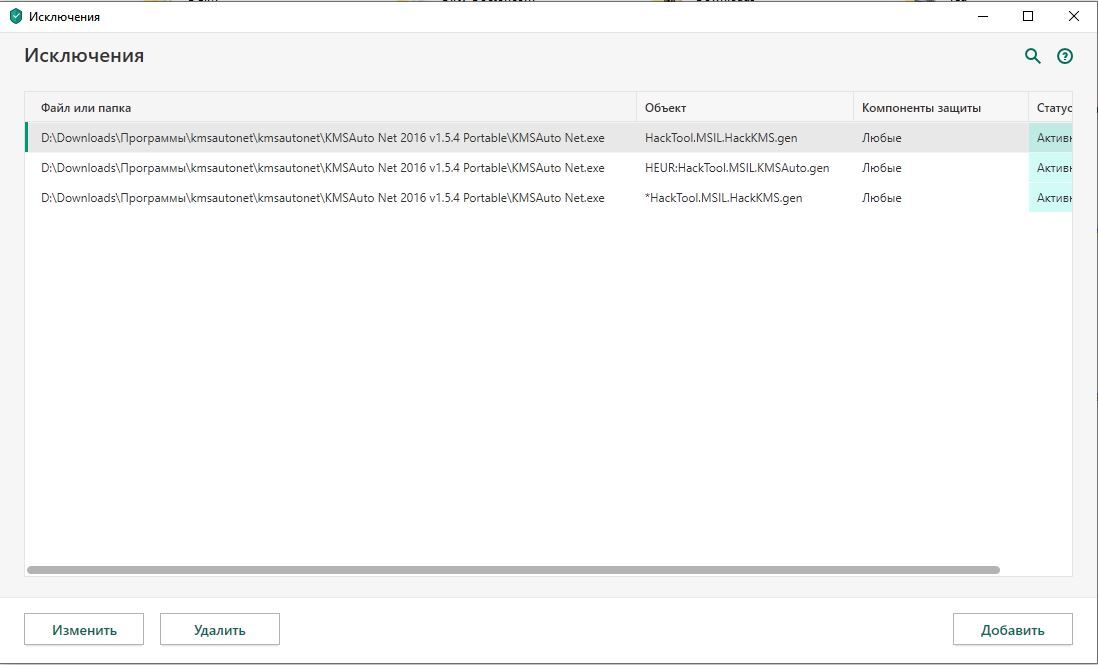Open search in the Исключения window
Screen dimensions: 1098x665
point(1032,56)
